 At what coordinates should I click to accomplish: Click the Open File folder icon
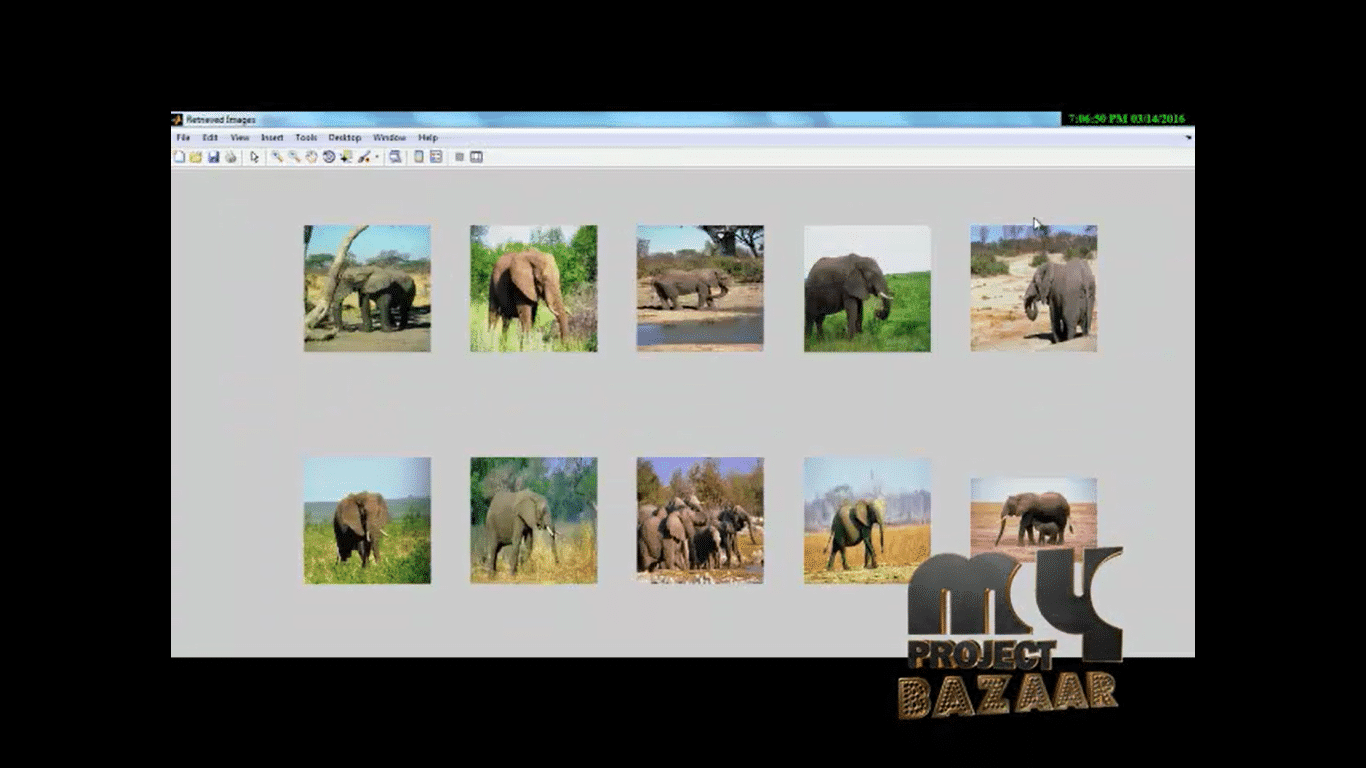pyautogui.click(x=196, y=157)
